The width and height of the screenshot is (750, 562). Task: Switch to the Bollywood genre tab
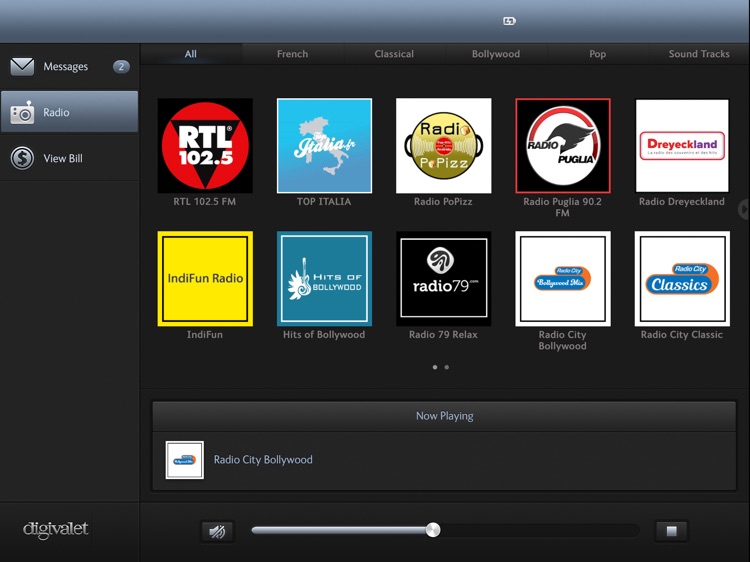[496, 54]
